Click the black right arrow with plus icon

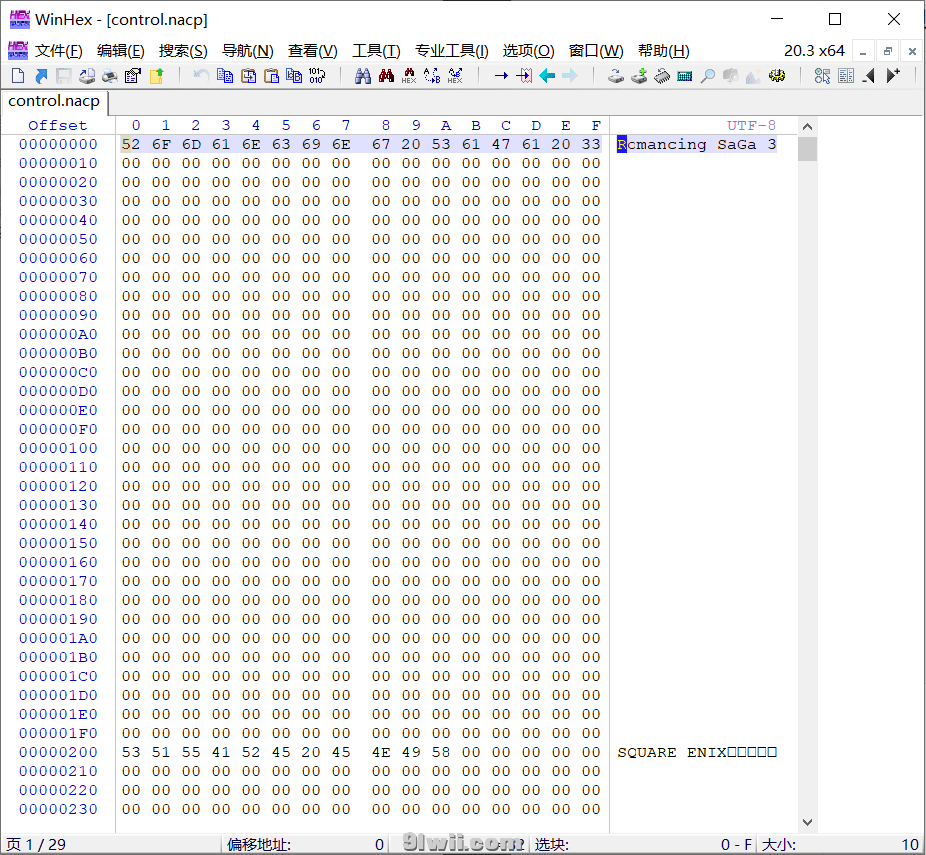point(893,76)
